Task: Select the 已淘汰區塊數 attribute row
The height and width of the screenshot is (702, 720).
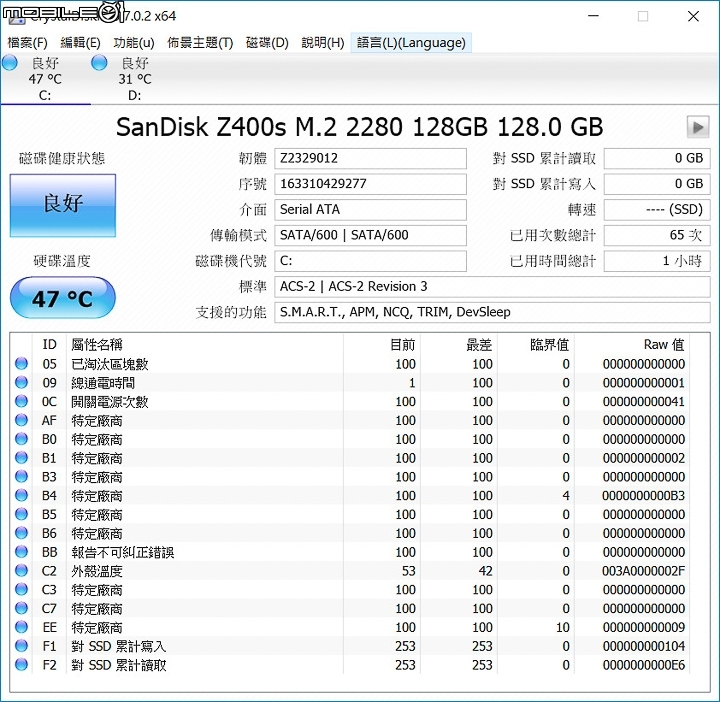Action: coord(350,364)
